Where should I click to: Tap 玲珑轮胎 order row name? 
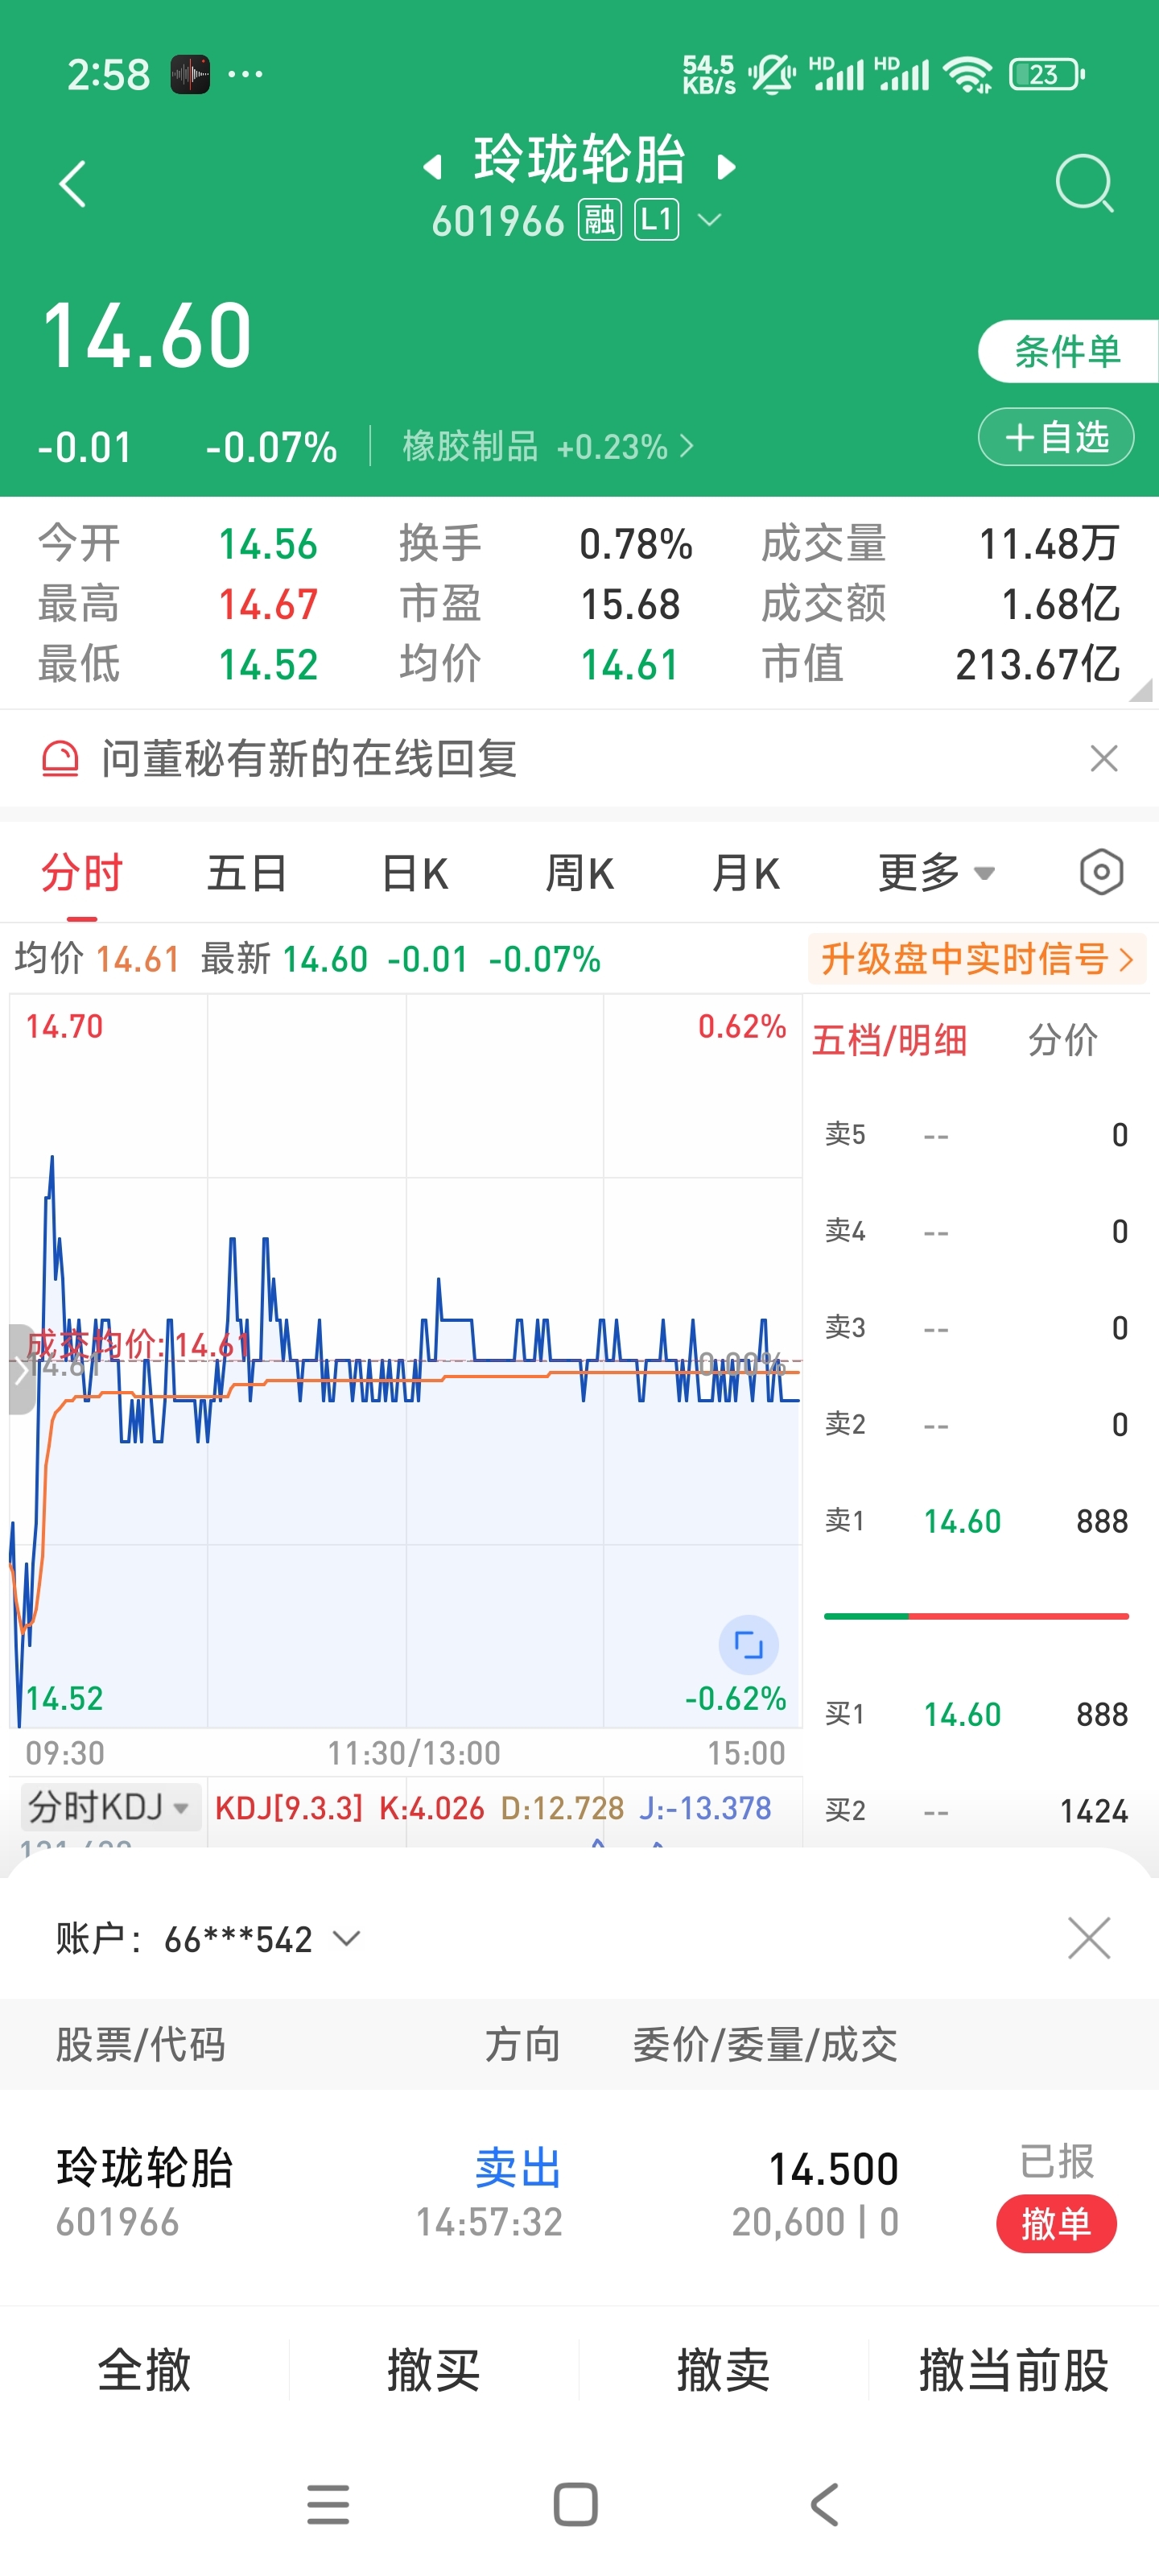pos(145,2168)
